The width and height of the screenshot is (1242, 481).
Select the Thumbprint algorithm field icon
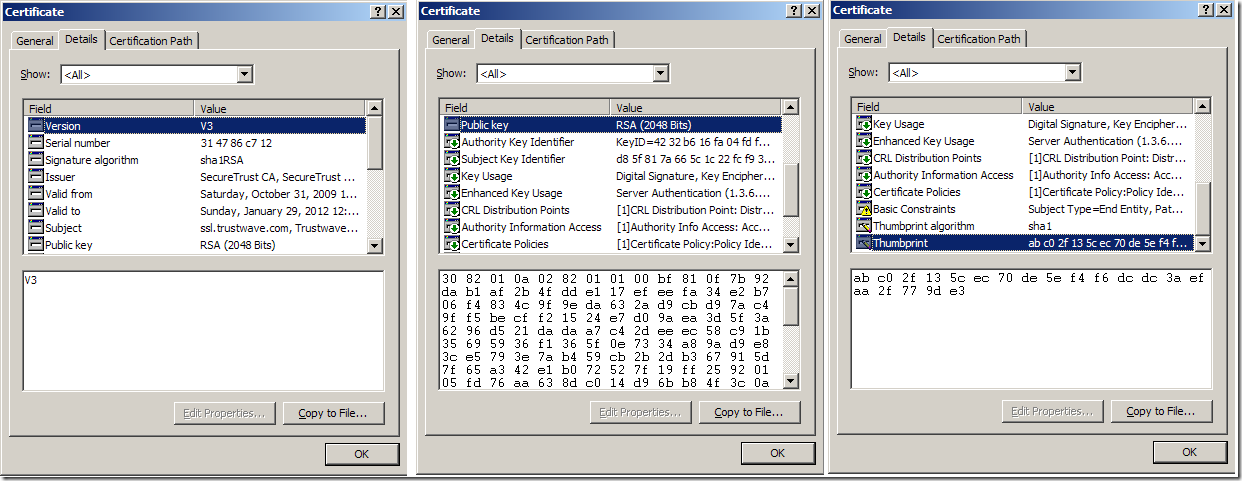tap(864, 226)
